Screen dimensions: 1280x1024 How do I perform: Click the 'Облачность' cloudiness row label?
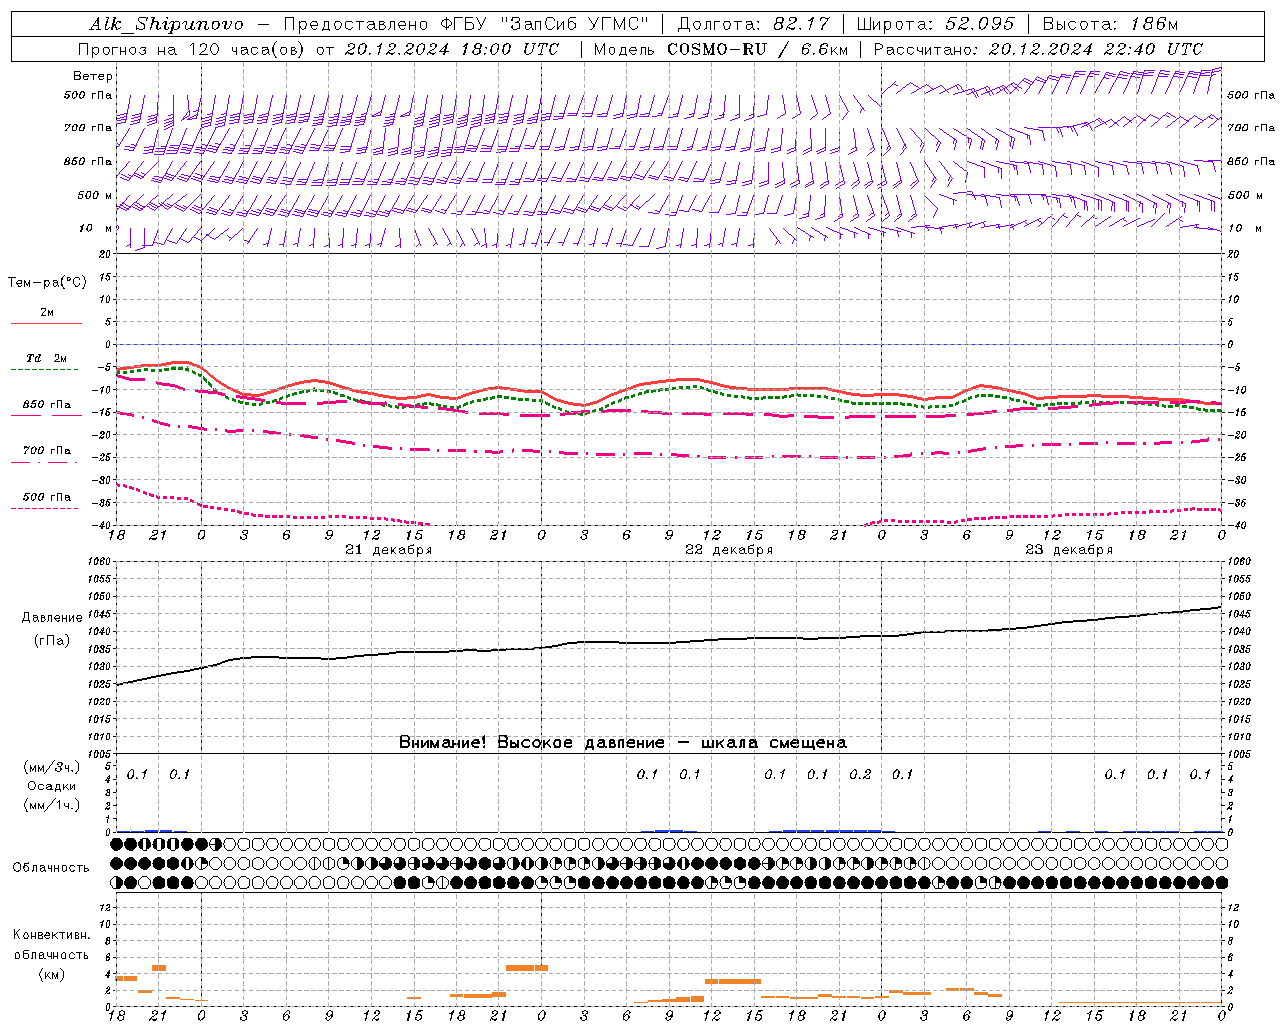pos(51,867)
